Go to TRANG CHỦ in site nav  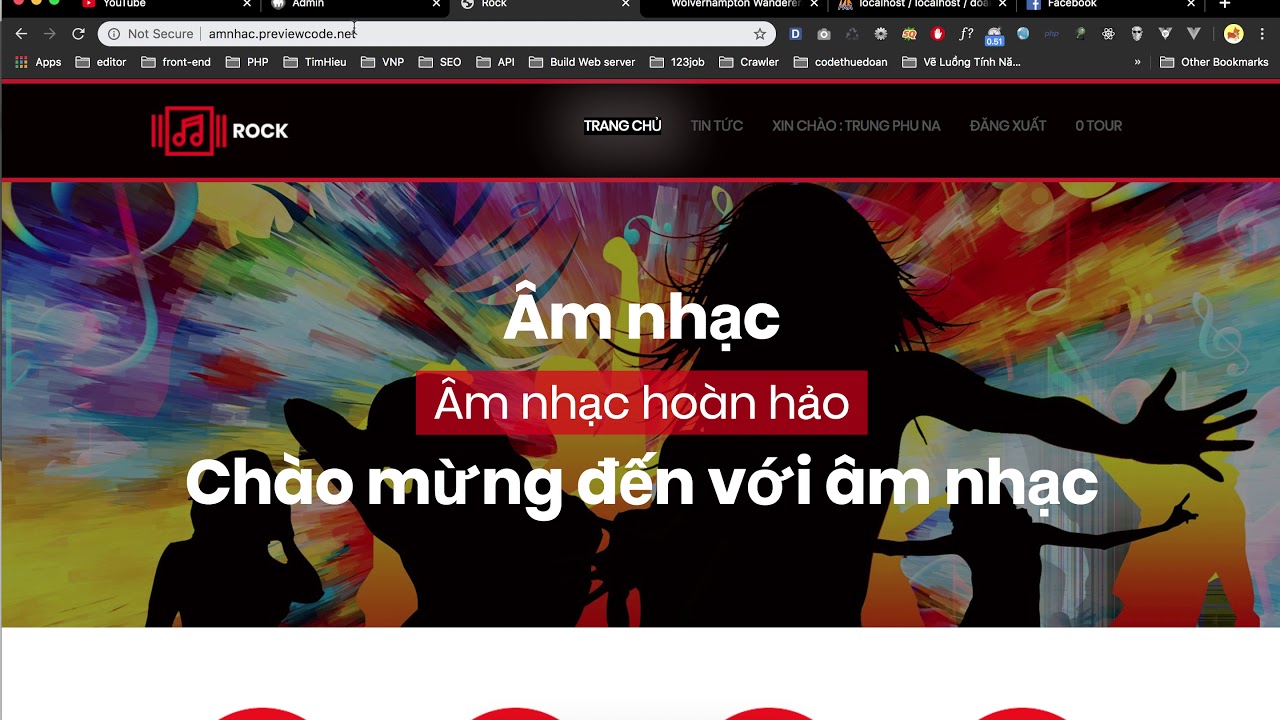tap(622, 126)
